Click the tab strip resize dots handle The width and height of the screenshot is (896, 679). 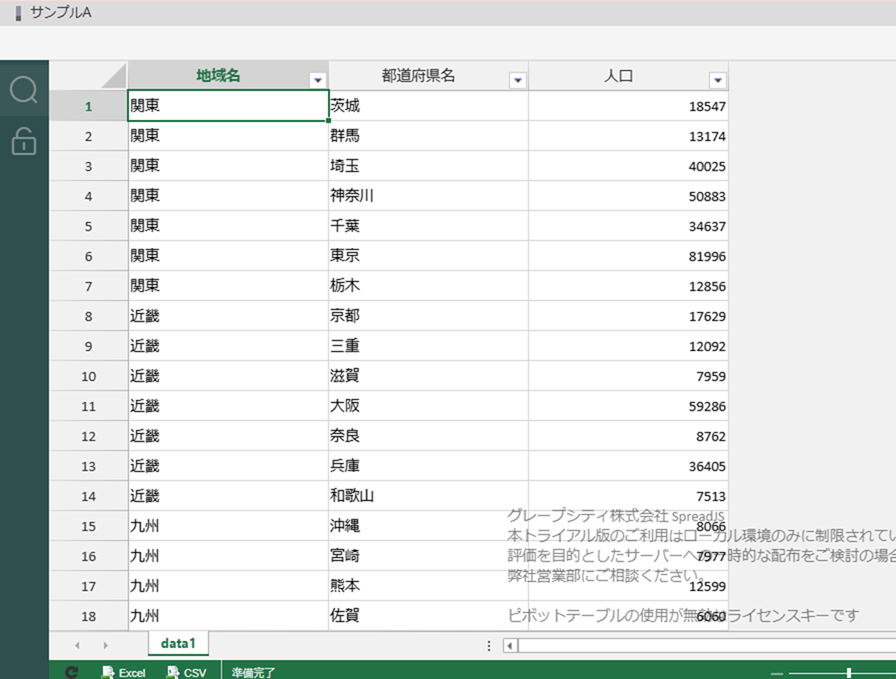[x=488, y=646]
